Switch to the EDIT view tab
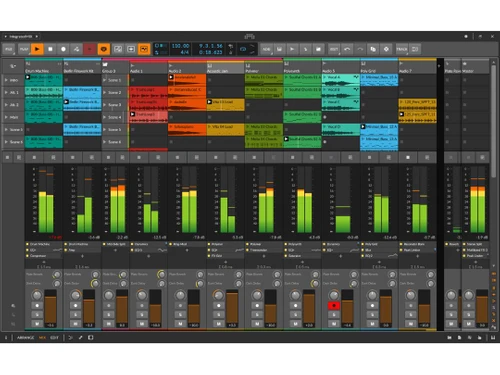 54,338
